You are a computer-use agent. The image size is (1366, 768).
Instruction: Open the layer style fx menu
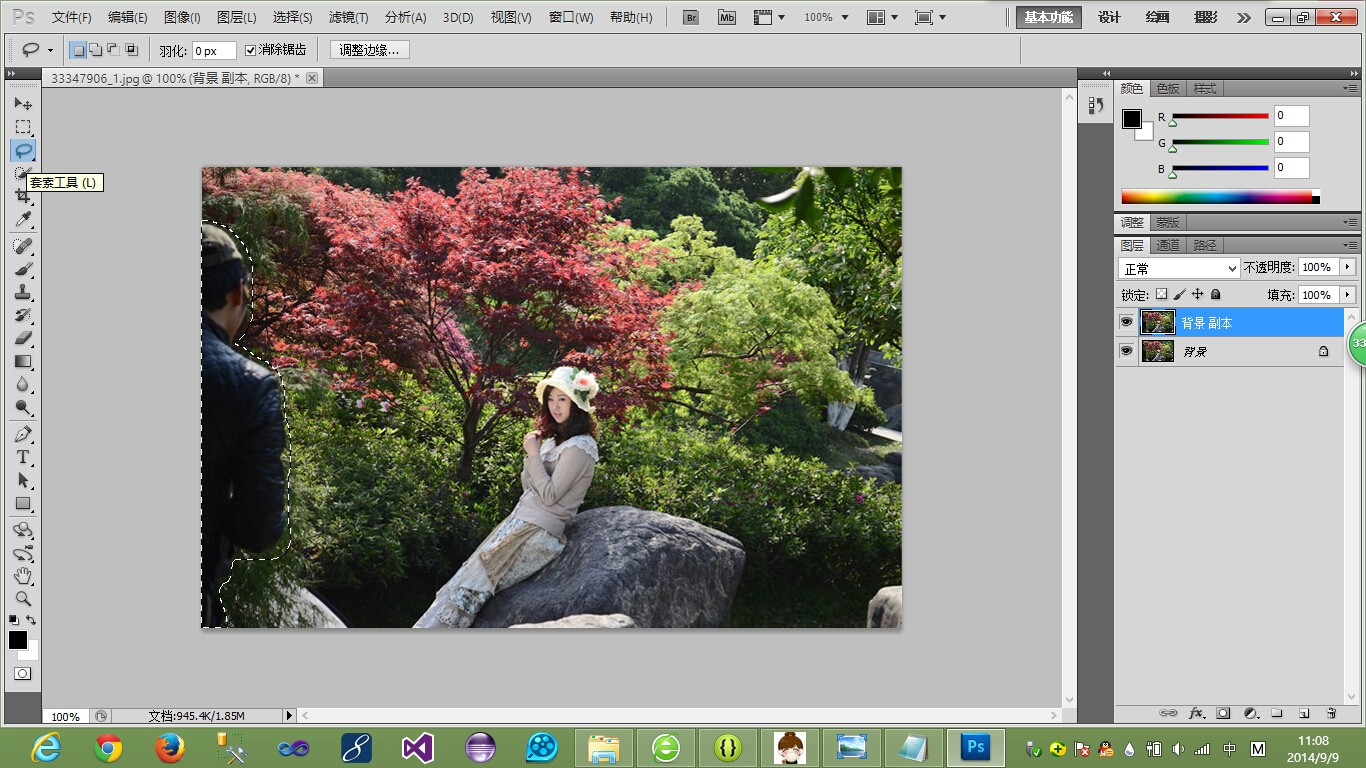(x=1196, y=713)
